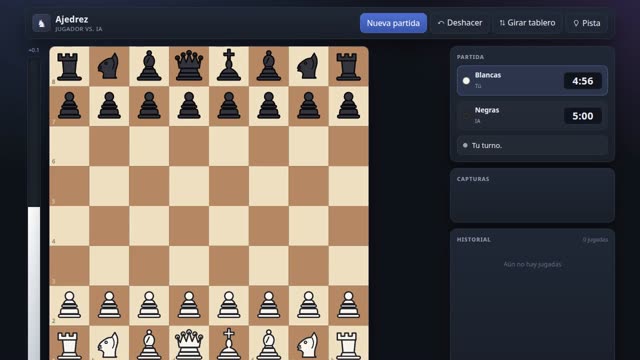Select the white pawn on f2
This screenshot has width=640, height=360.
click(x=269, y=305)
